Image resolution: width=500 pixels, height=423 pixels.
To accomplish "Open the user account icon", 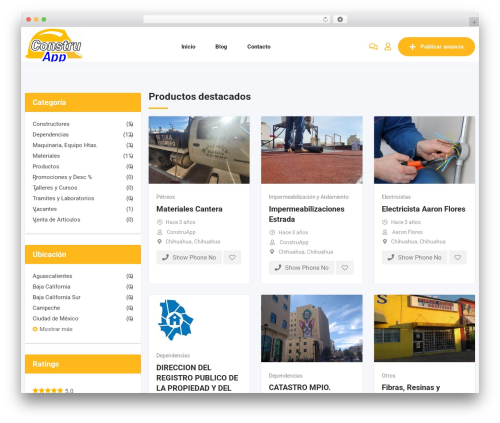I will point(388,47).
